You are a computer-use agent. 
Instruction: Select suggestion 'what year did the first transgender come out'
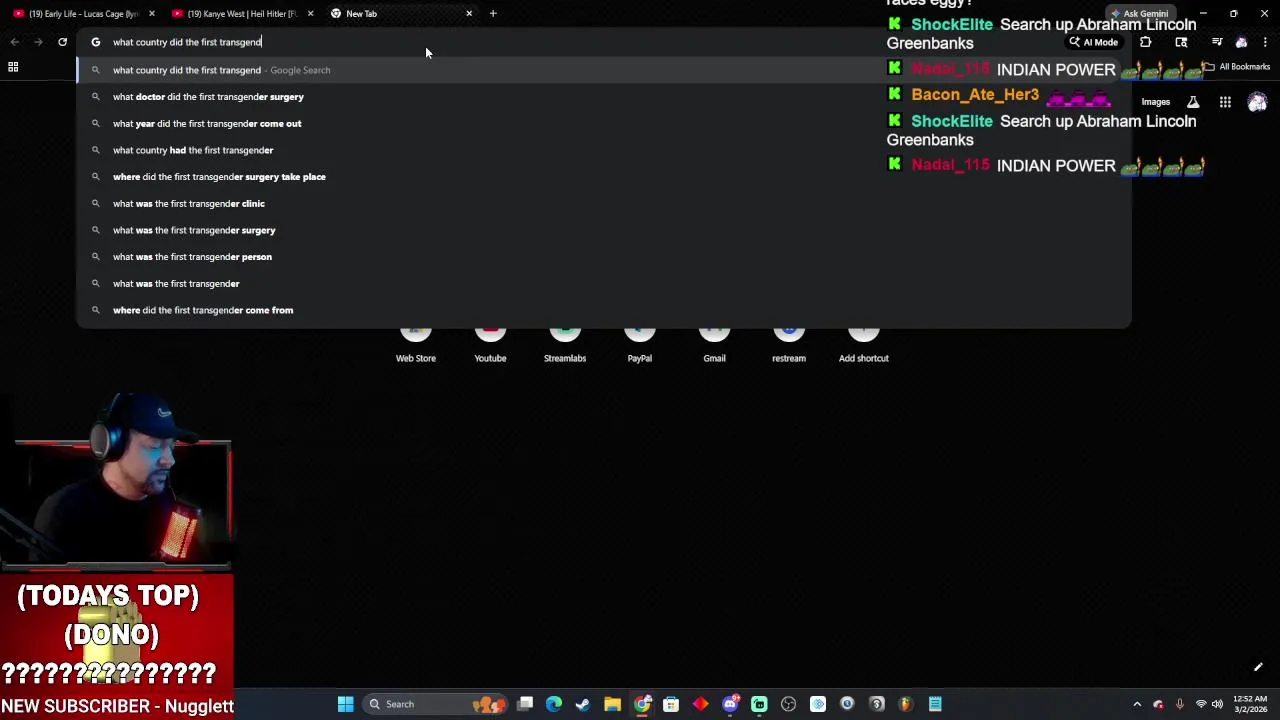tap(604, 123)
